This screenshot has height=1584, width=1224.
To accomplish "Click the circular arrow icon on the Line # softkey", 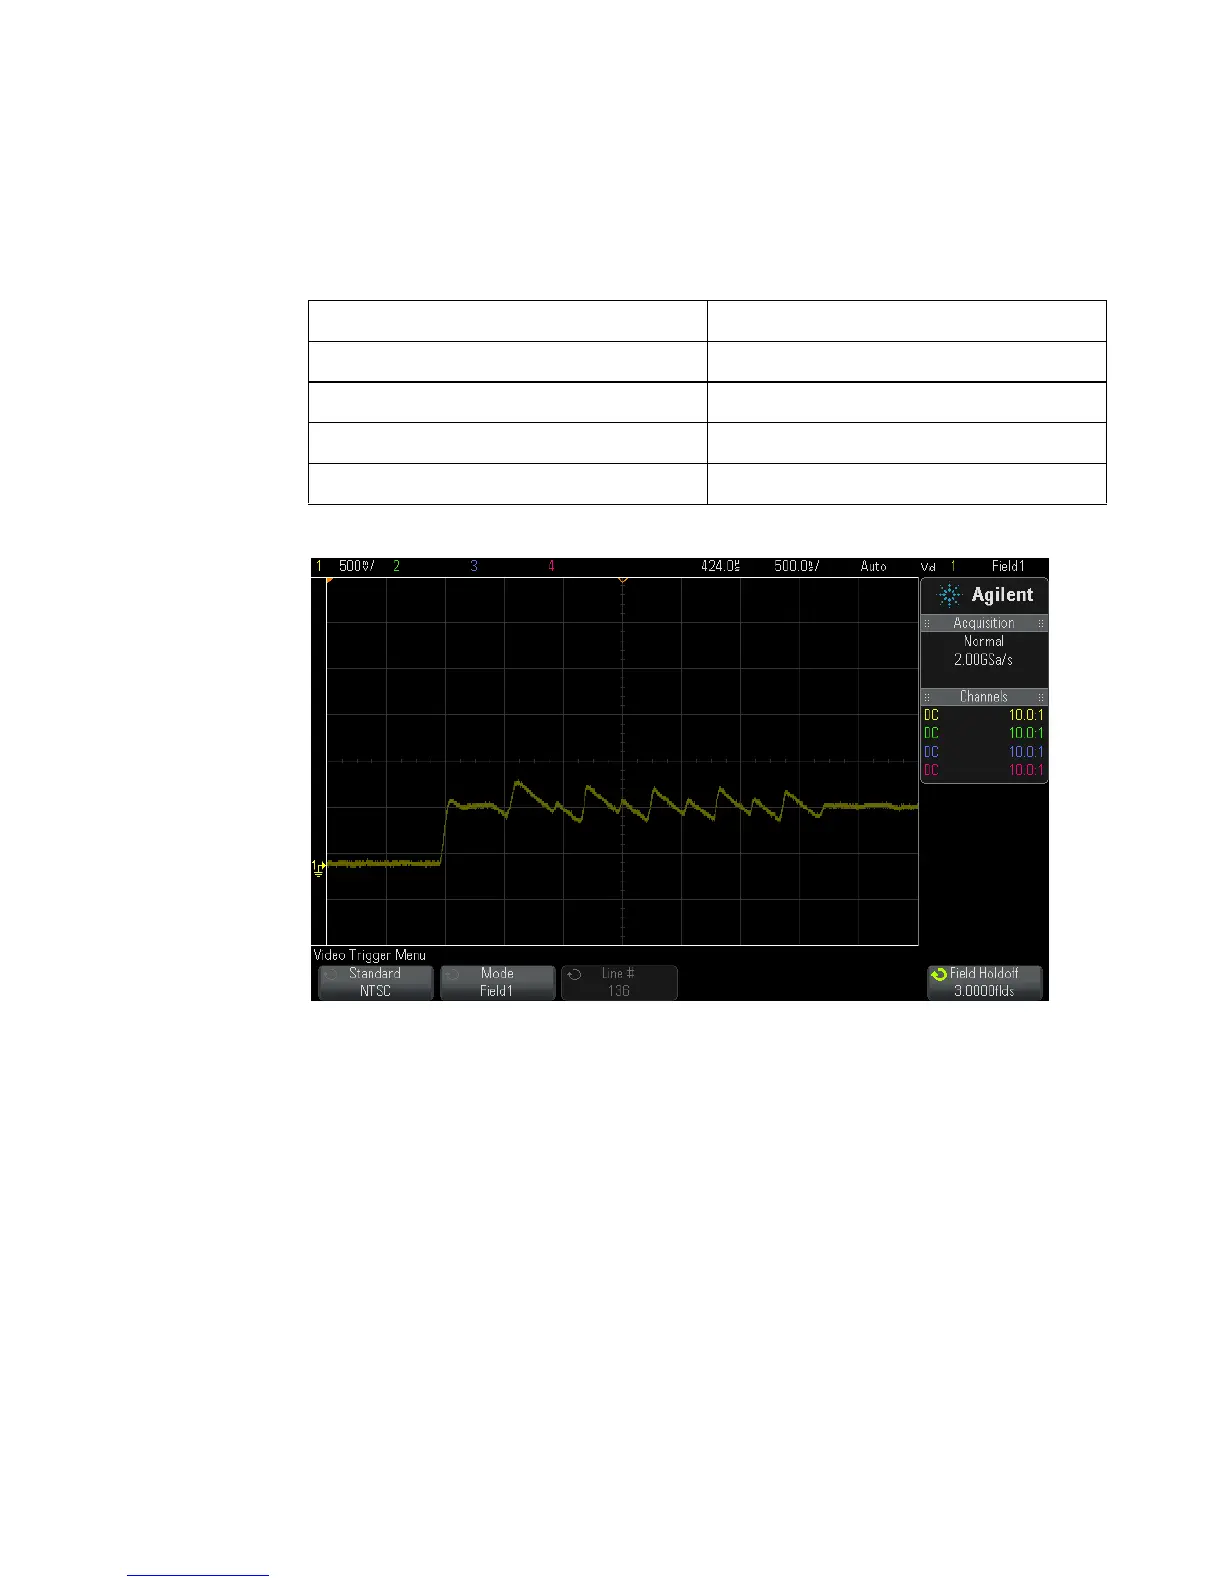I will pos(574,974).
